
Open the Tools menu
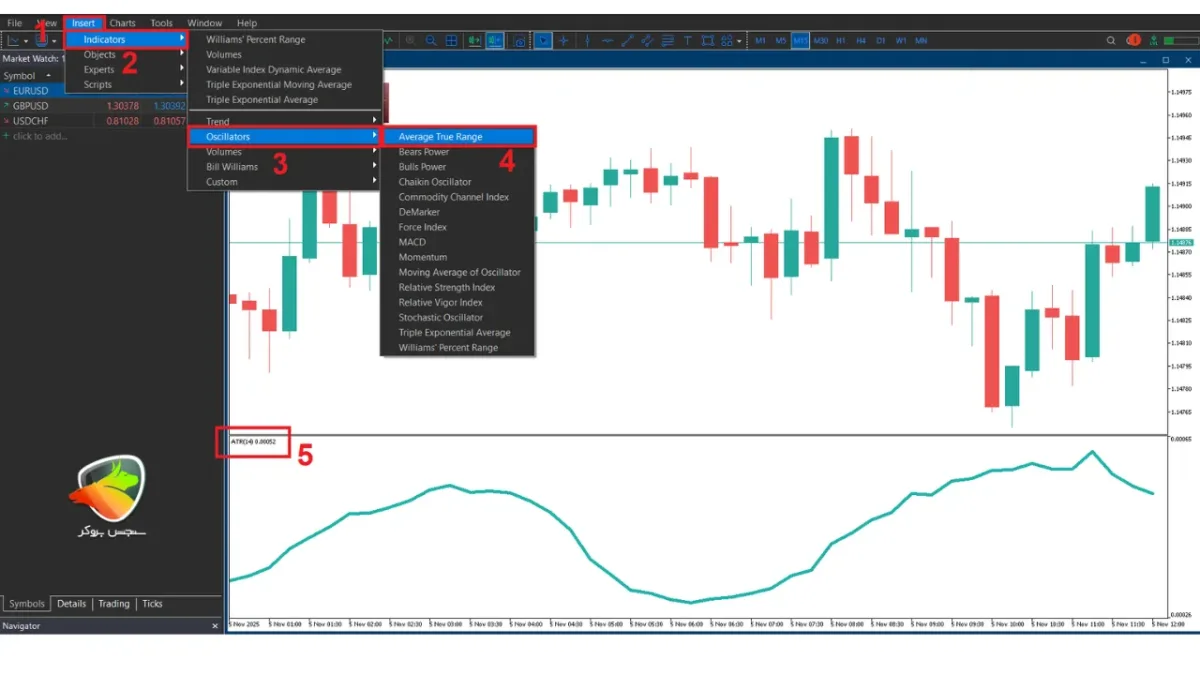(x=161, y=23)
